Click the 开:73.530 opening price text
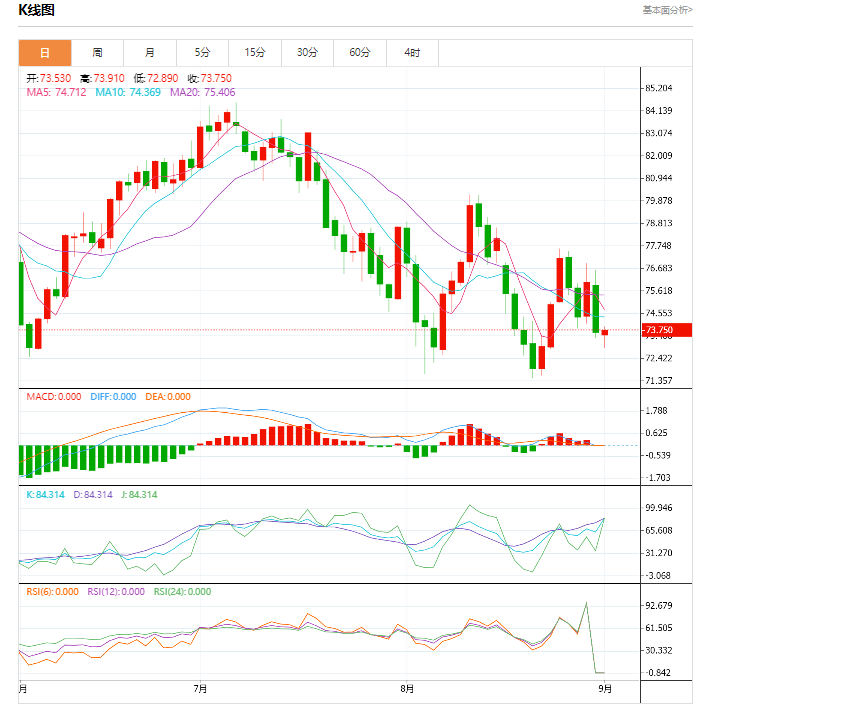 click(49, 78)
